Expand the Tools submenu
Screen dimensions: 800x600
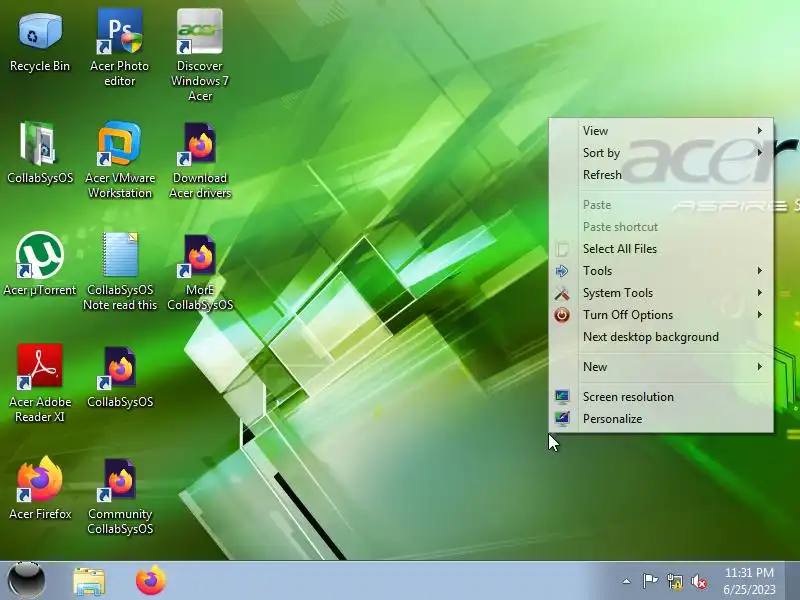coord(661,270)
